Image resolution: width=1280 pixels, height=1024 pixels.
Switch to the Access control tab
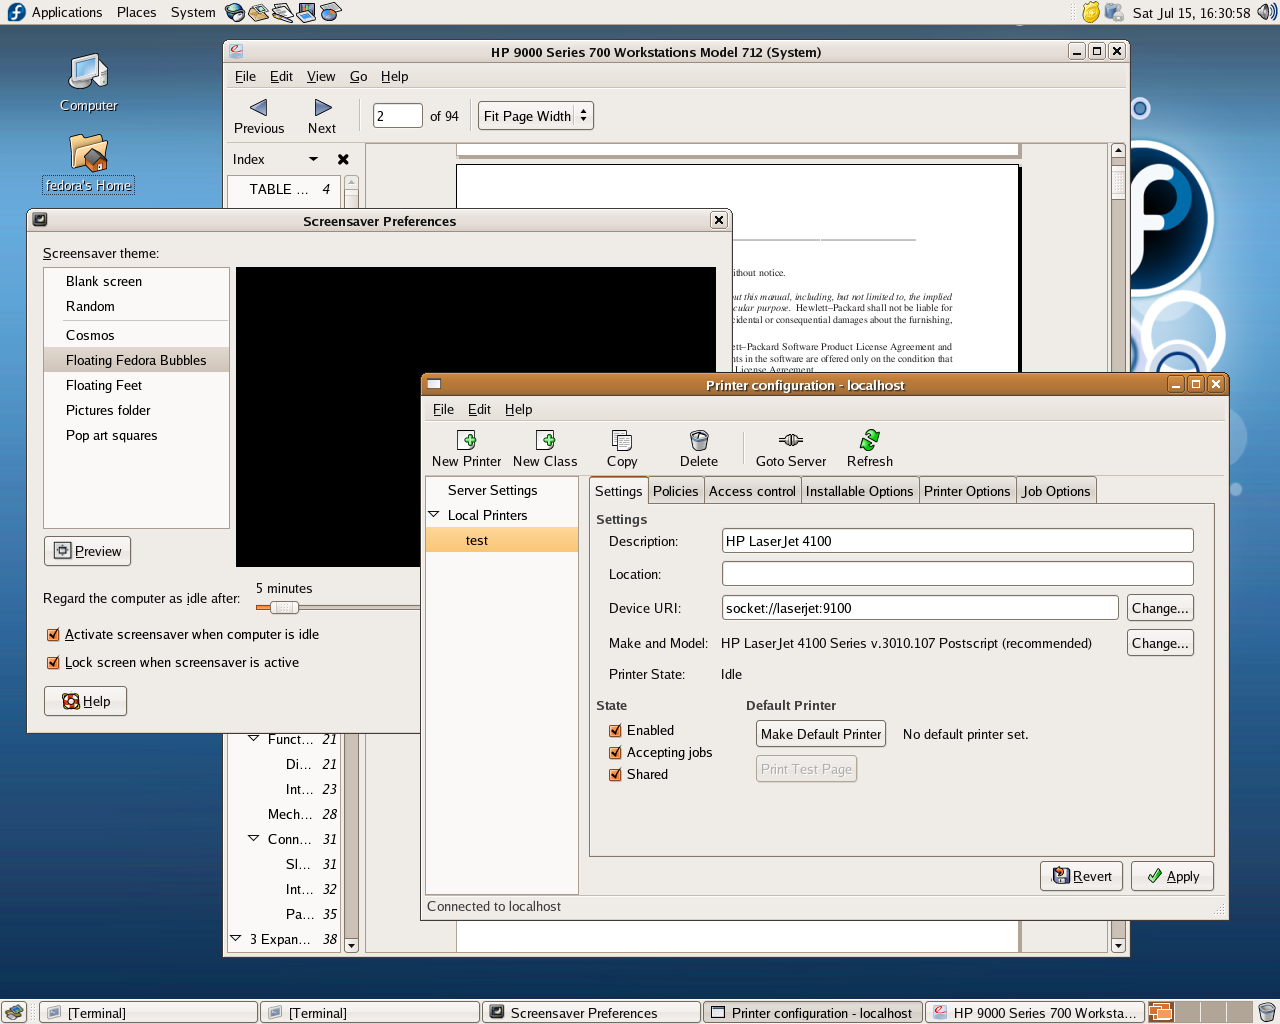coord(752,491)
